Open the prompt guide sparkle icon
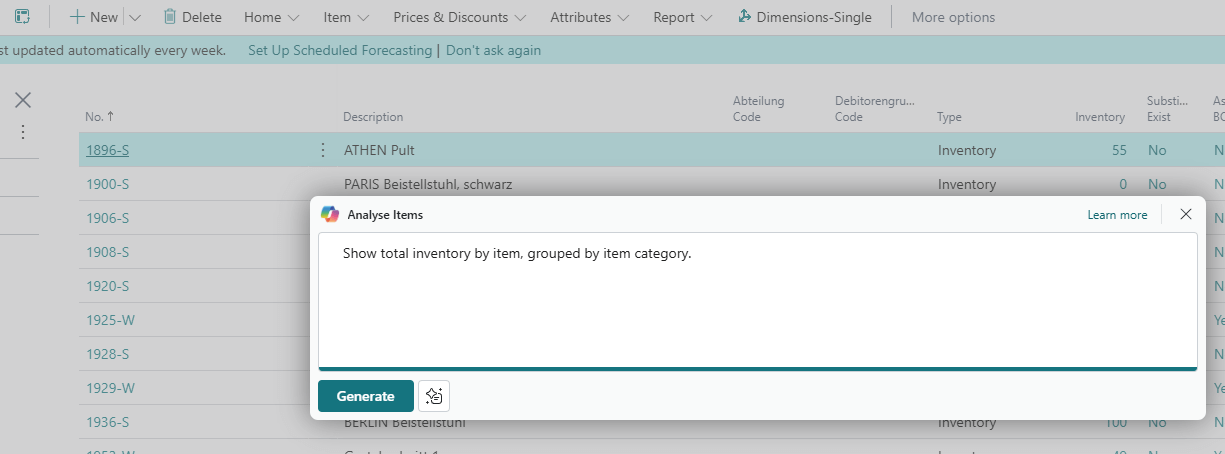 click(x=434, y=396)
